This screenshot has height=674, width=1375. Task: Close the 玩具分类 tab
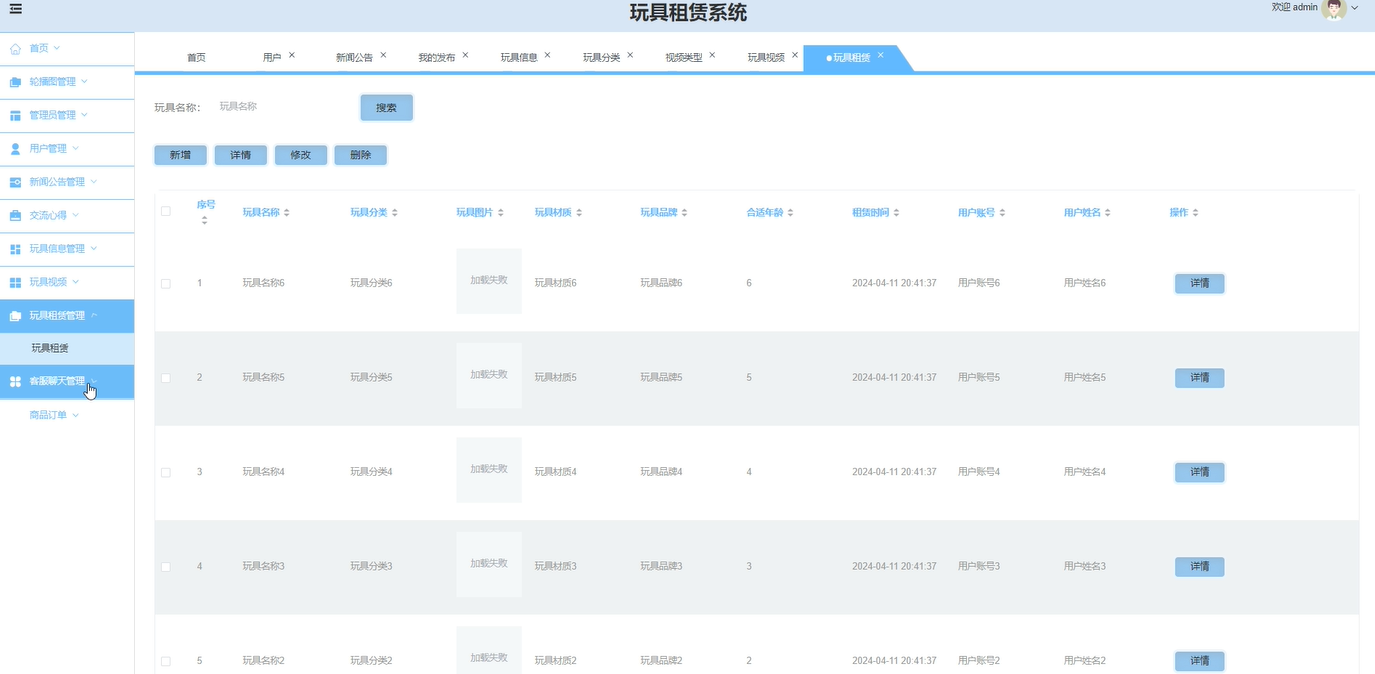tap(630, 55)
